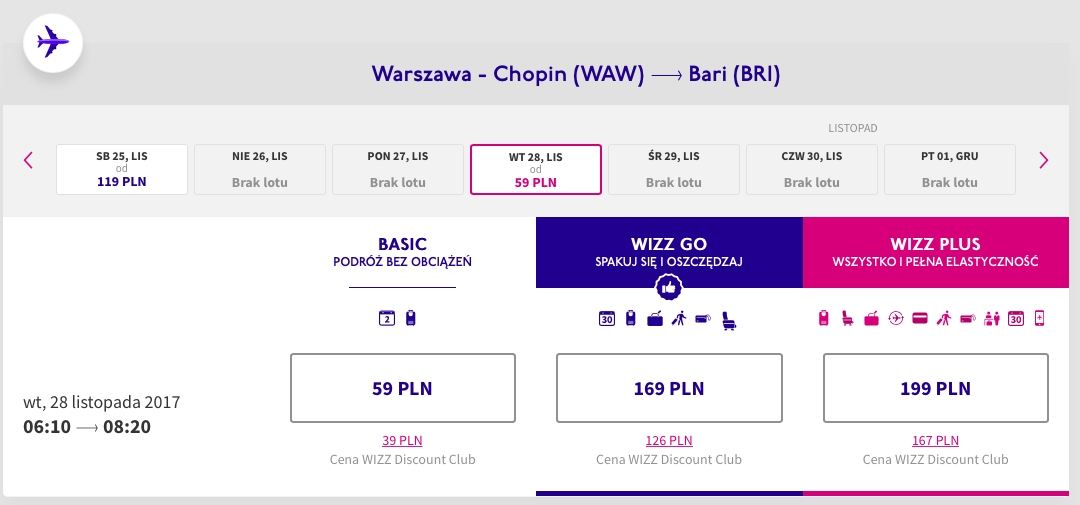
Task: Choose the WIZZ GO 169 PLN fare
Action: click(669, 388)
